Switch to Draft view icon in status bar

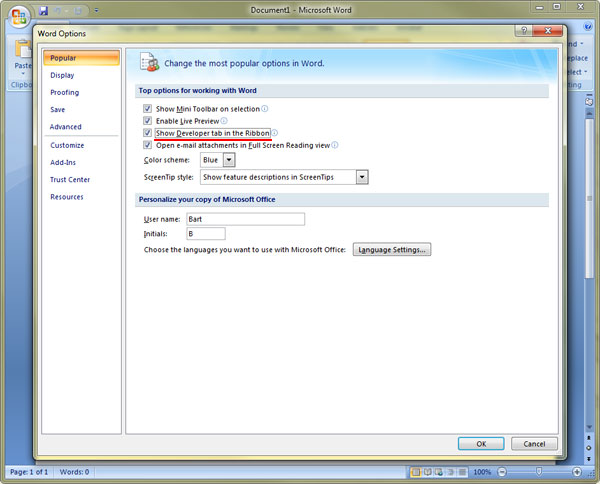(463, 472)
